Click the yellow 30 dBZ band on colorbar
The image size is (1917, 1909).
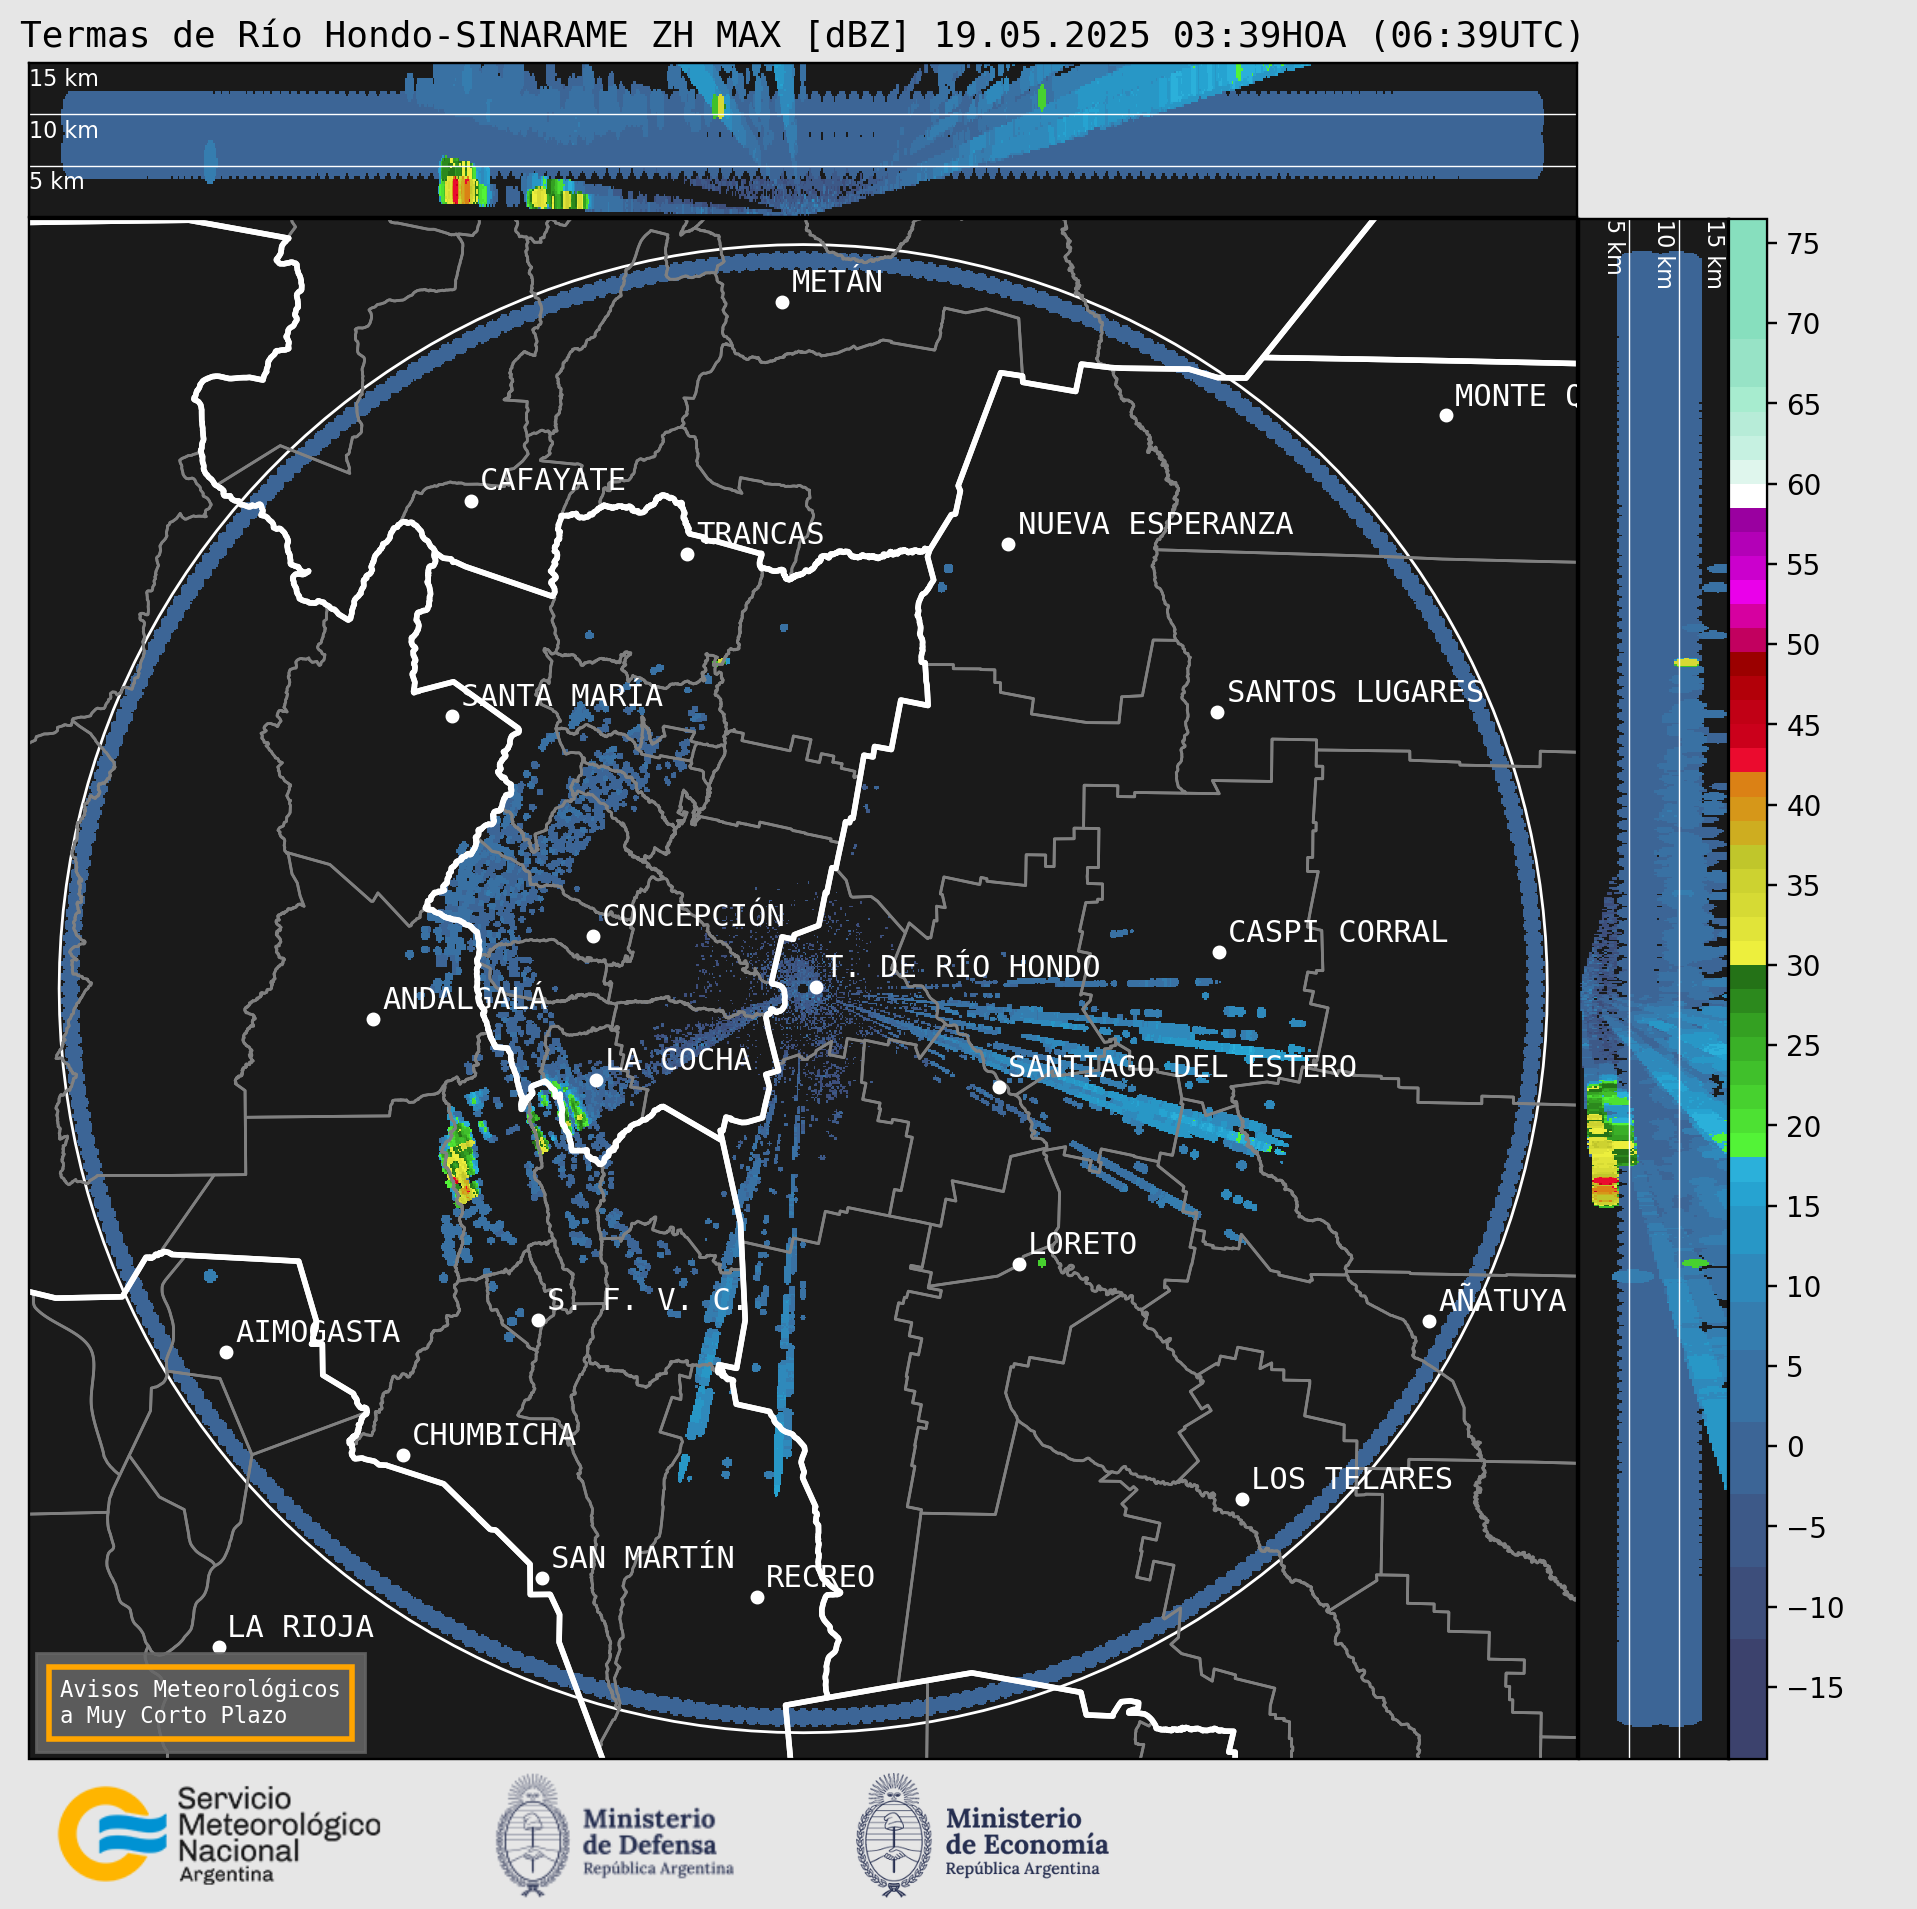[1748, 953]
